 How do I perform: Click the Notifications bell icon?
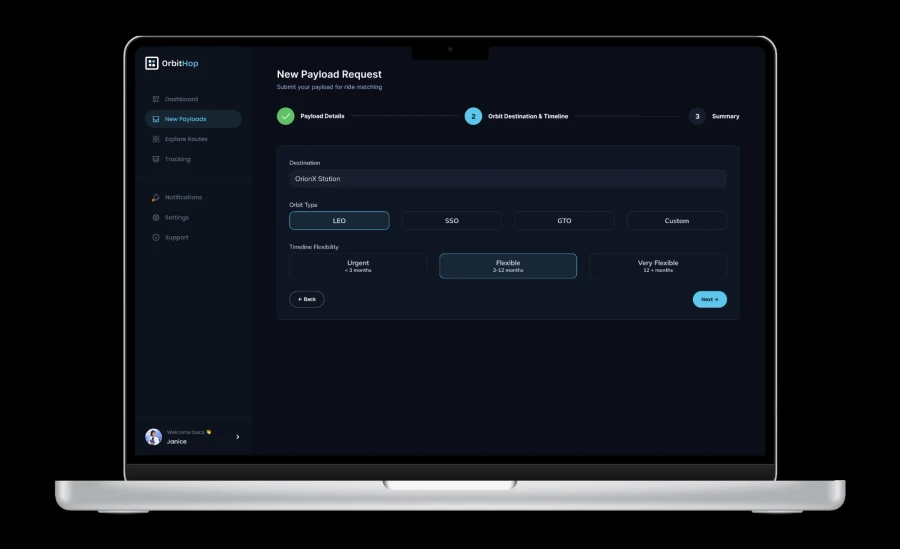(x=156, y=198)
